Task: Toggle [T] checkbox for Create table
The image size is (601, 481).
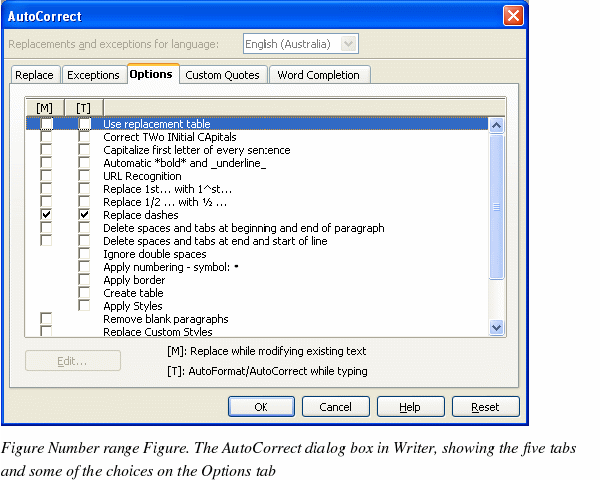Action: pyautogui.click(x=85, y=293)
